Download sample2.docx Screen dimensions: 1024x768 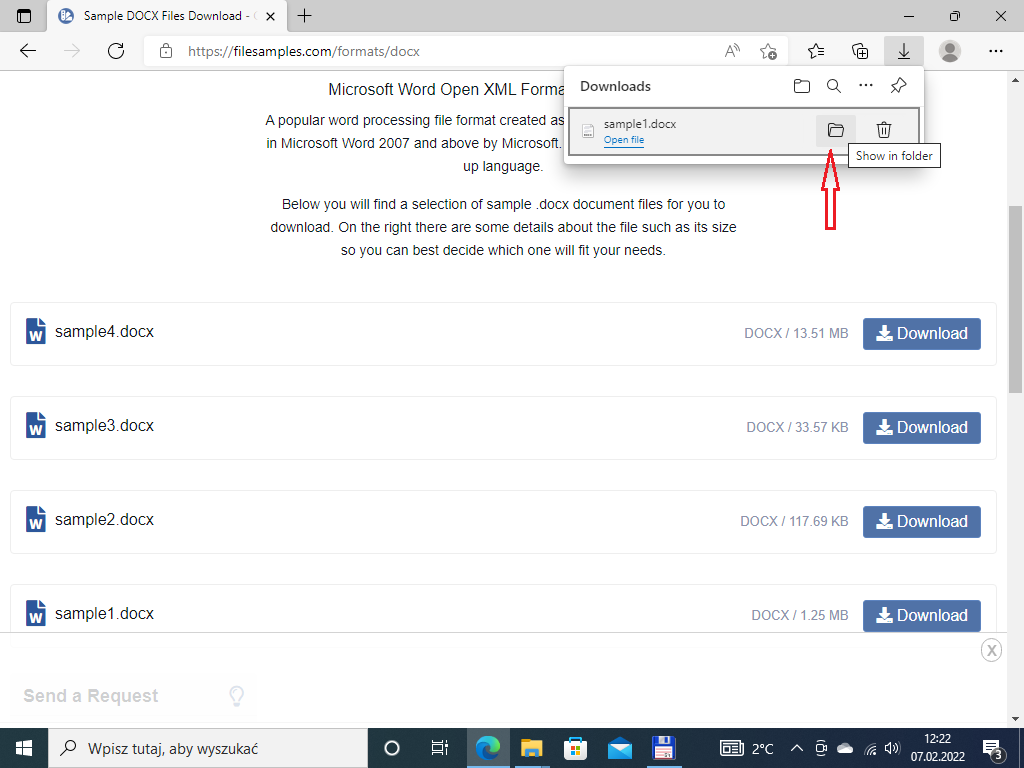[921, 522]
